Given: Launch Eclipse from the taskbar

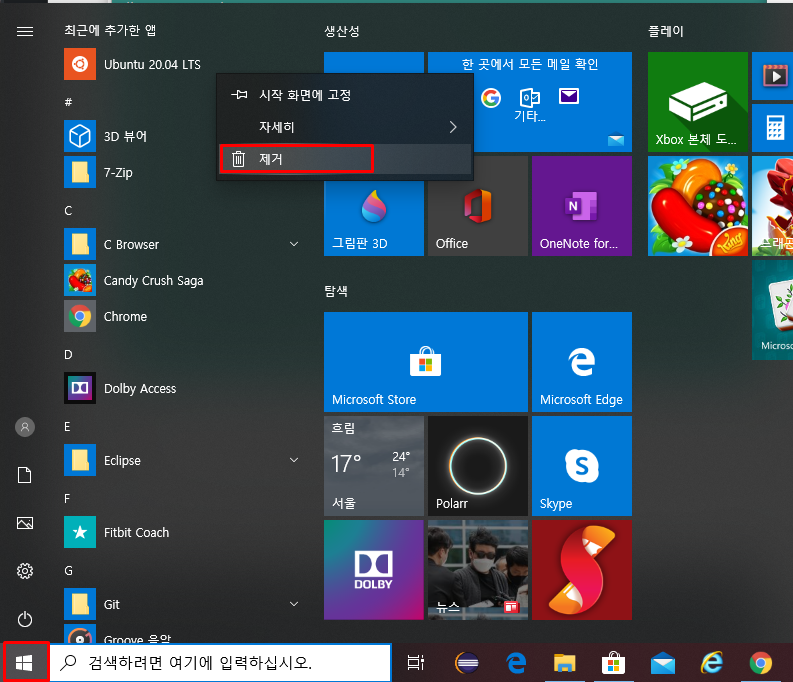Looking at the screenshot, I should coord(467,662).
